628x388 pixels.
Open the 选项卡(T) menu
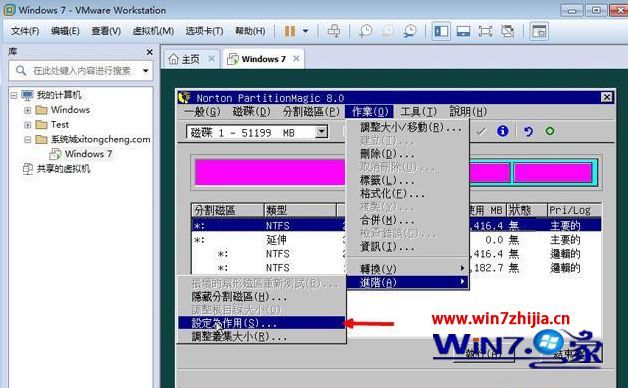(204, 31)
